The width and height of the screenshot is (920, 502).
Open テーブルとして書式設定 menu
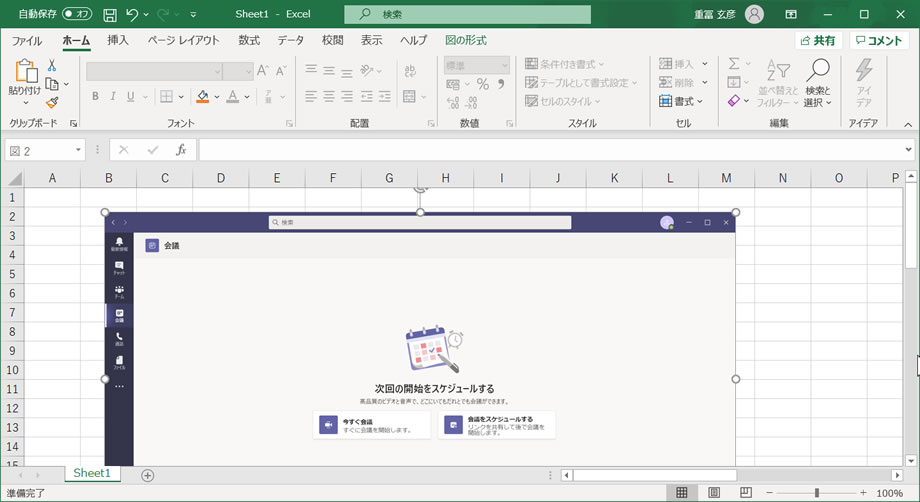[x=581, y=83]
